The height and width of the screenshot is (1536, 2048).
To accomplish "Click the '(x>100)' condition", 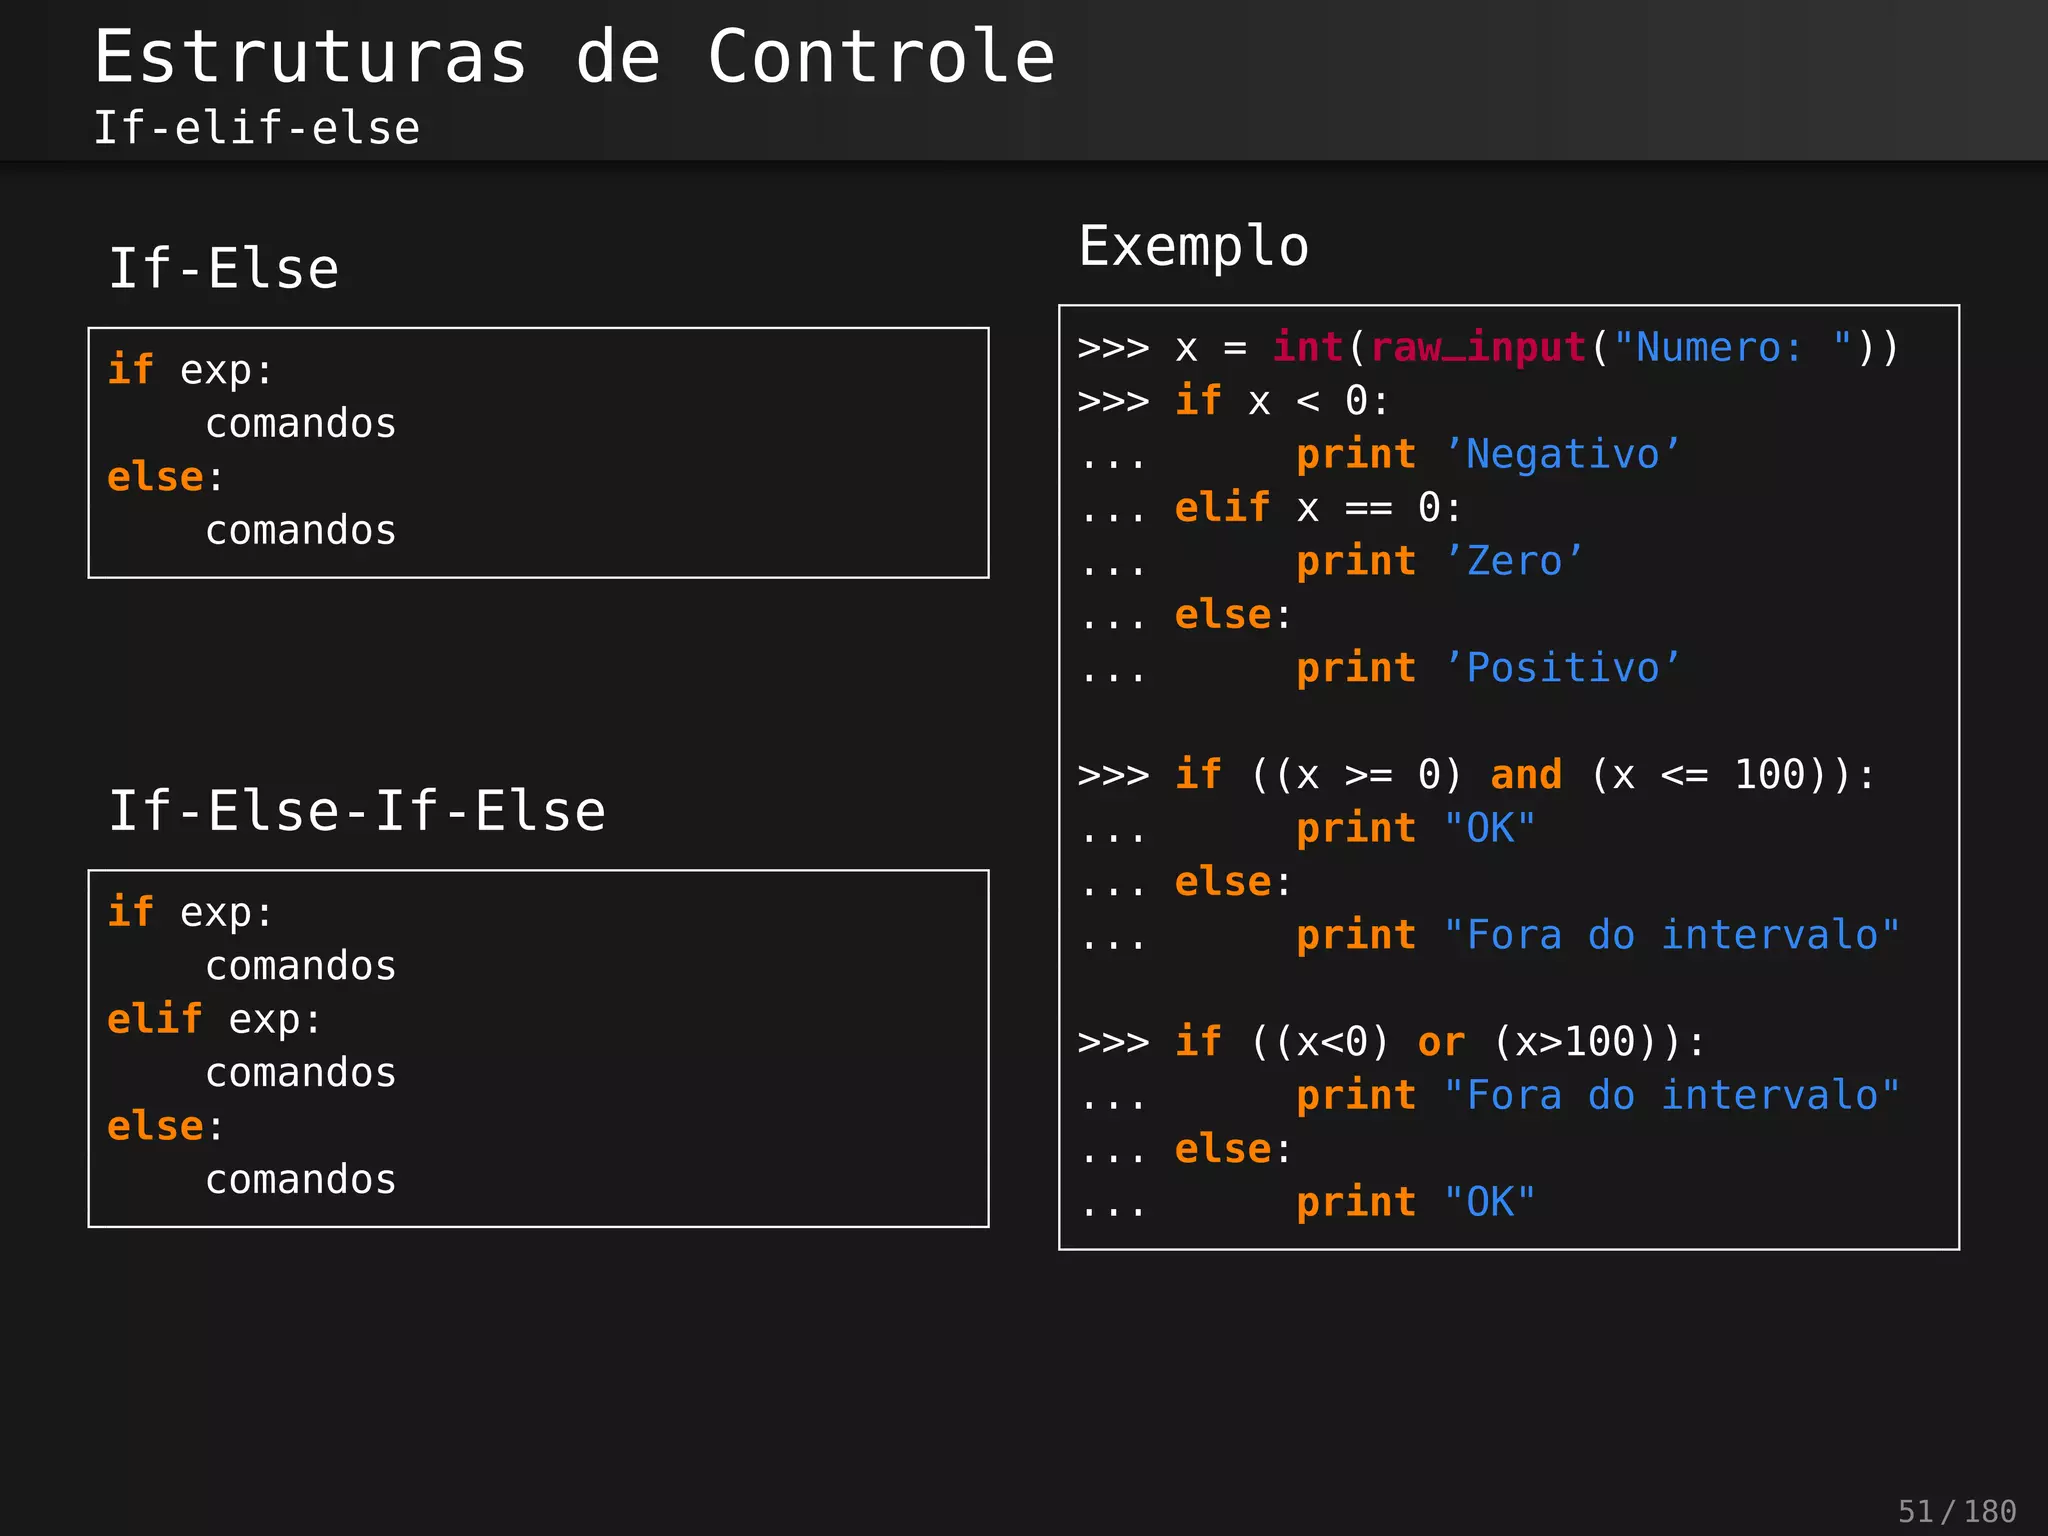I will tap(1586, 1042).
